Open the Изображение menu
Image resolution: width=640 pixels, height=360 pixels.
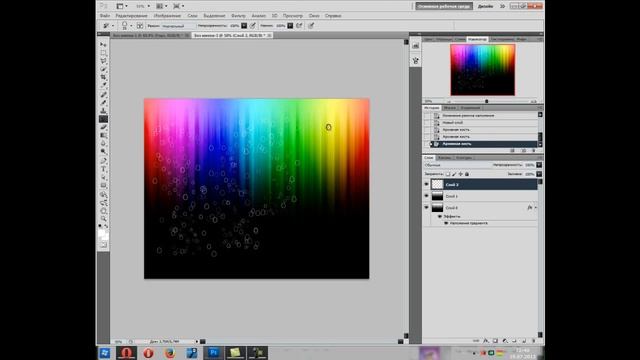click(x=167, y=16)
